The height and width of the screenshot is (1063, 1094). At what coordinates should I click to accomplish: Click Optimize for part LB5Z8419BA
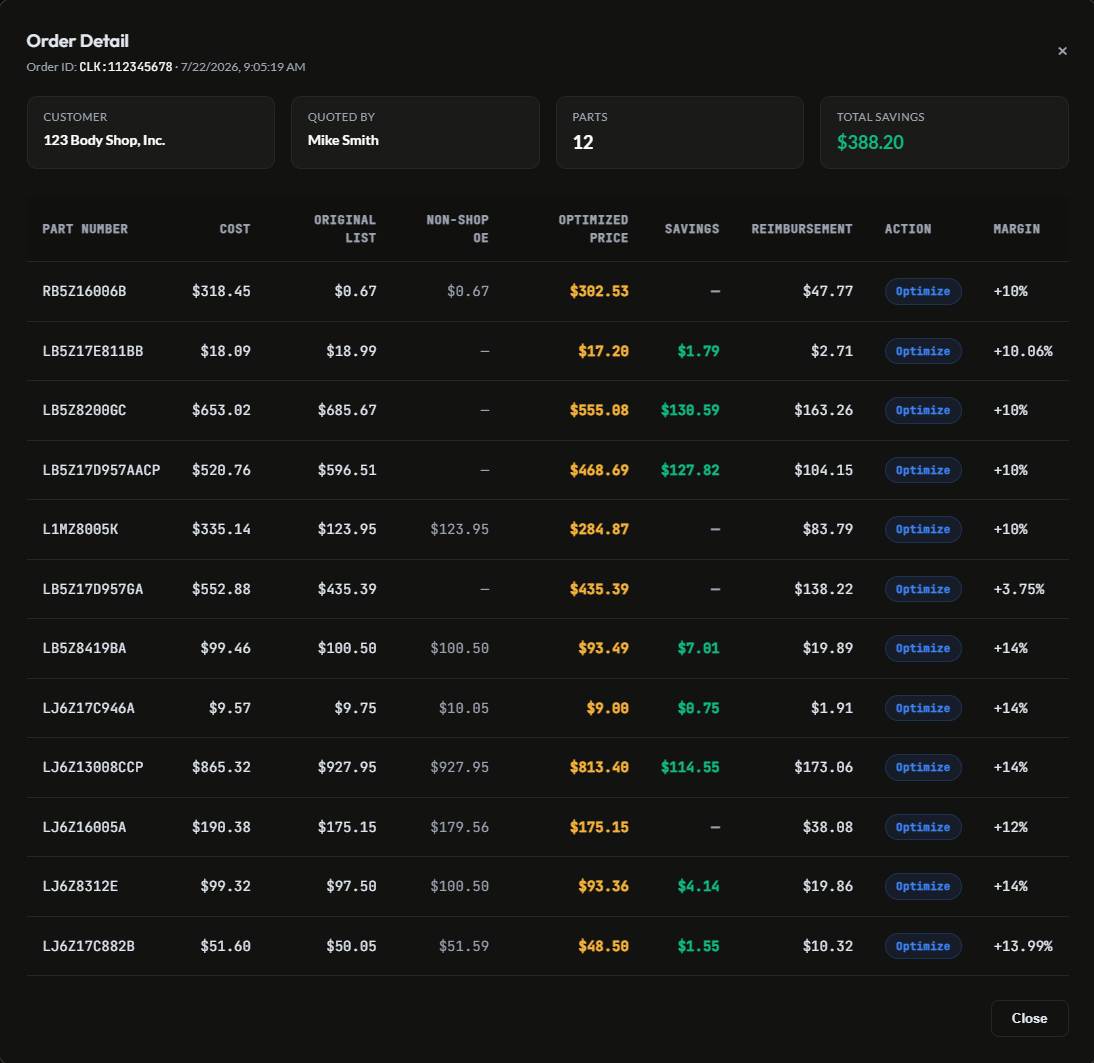tap(922, 649)
